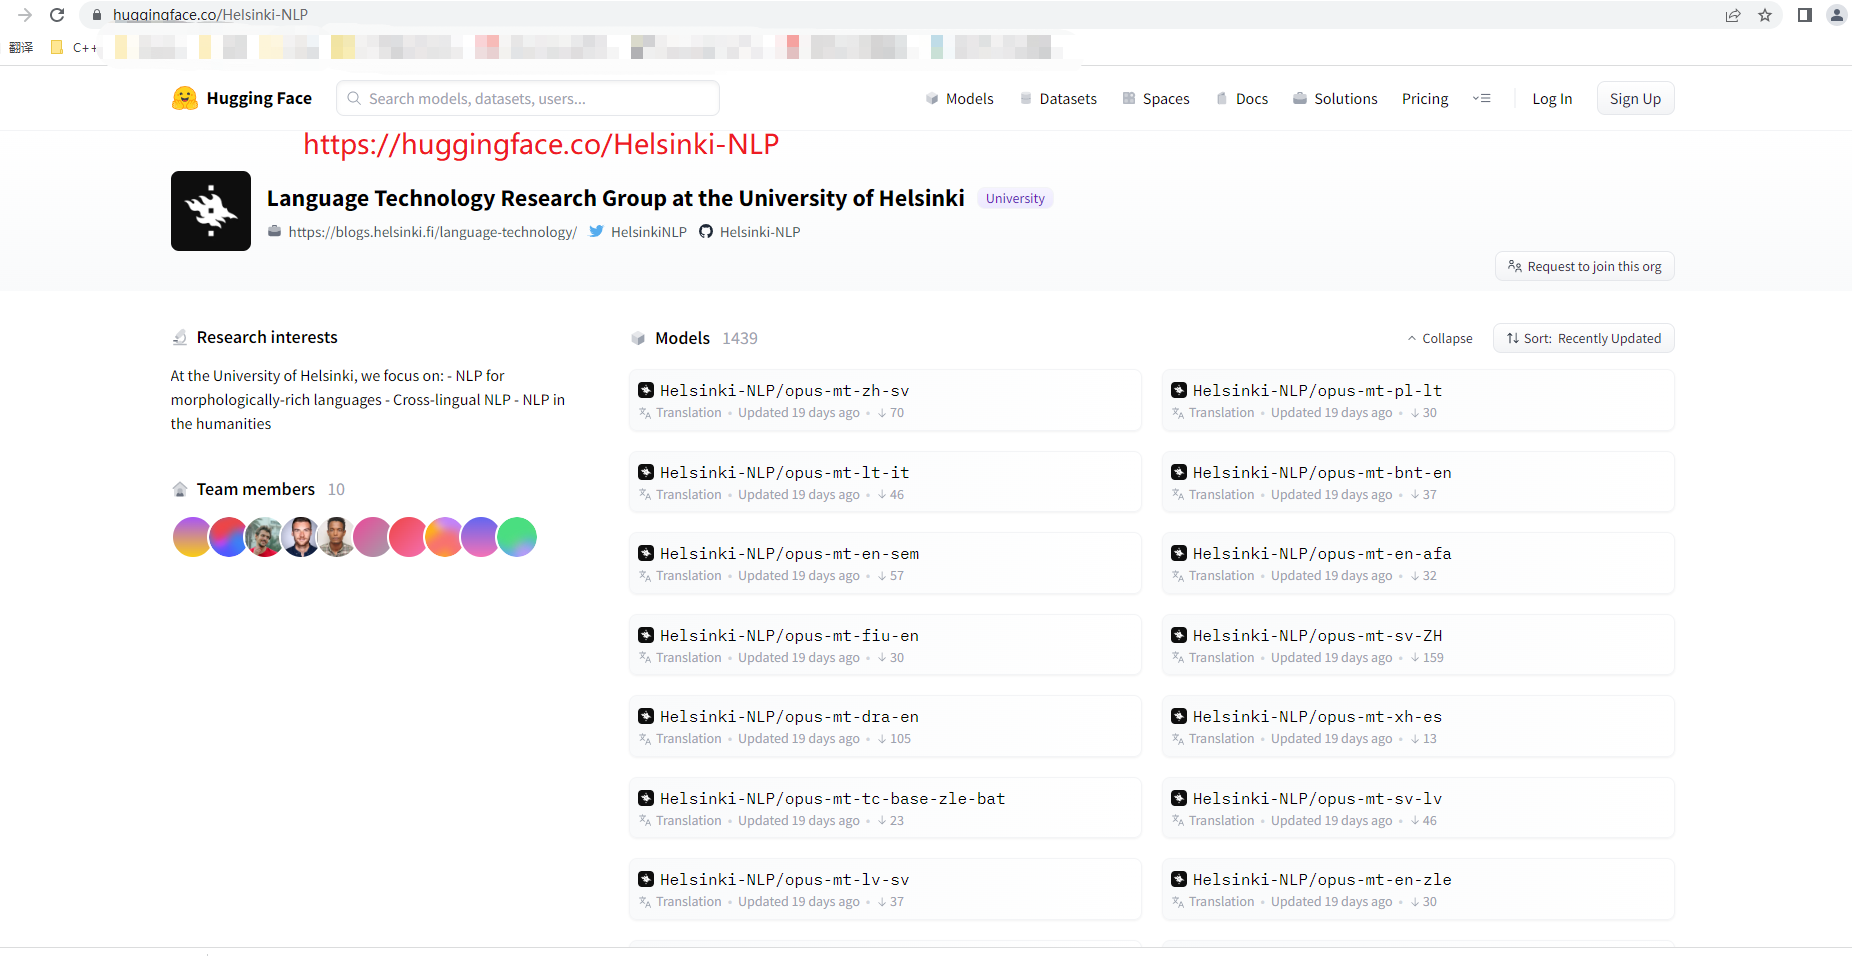
Task: Click the last green team member avatar
Action: pos(517,537)
